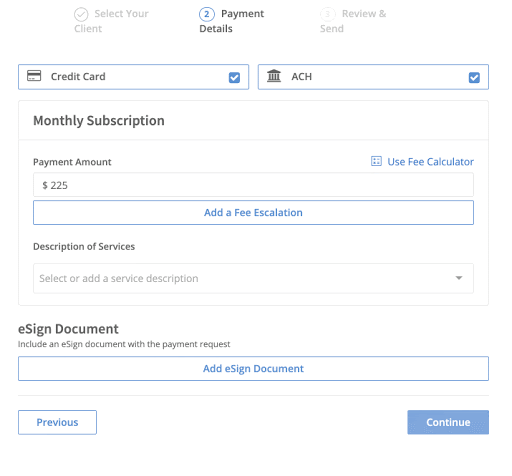Click the step 2 numbered circle icon
Viewport: 512px width, 476px height.
click(207, 14)
